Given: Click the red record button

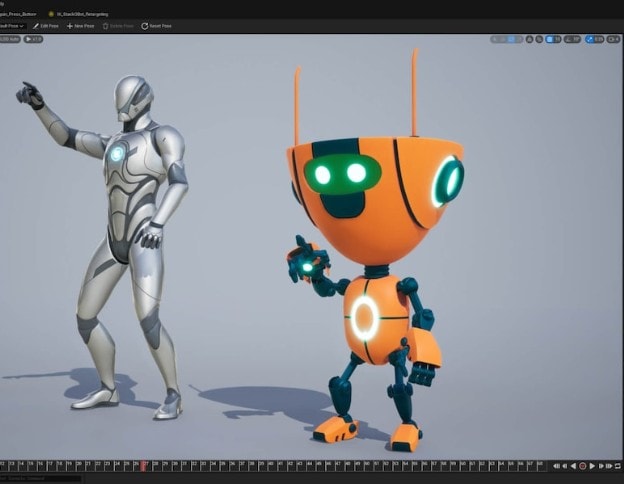Looking at the screenshot, I should 583,466.
